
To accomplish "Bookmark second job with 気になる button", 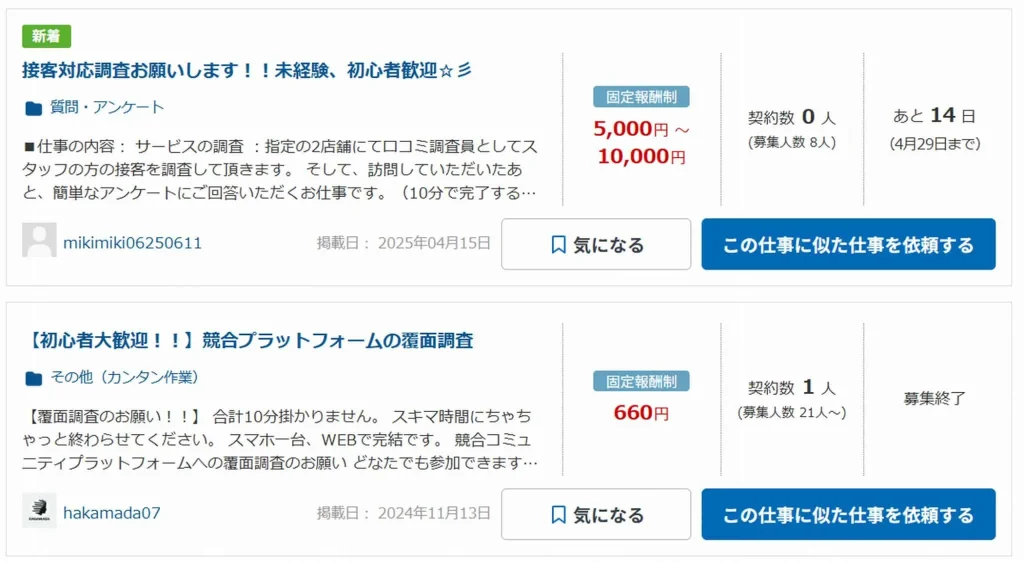I will [596, 514].
